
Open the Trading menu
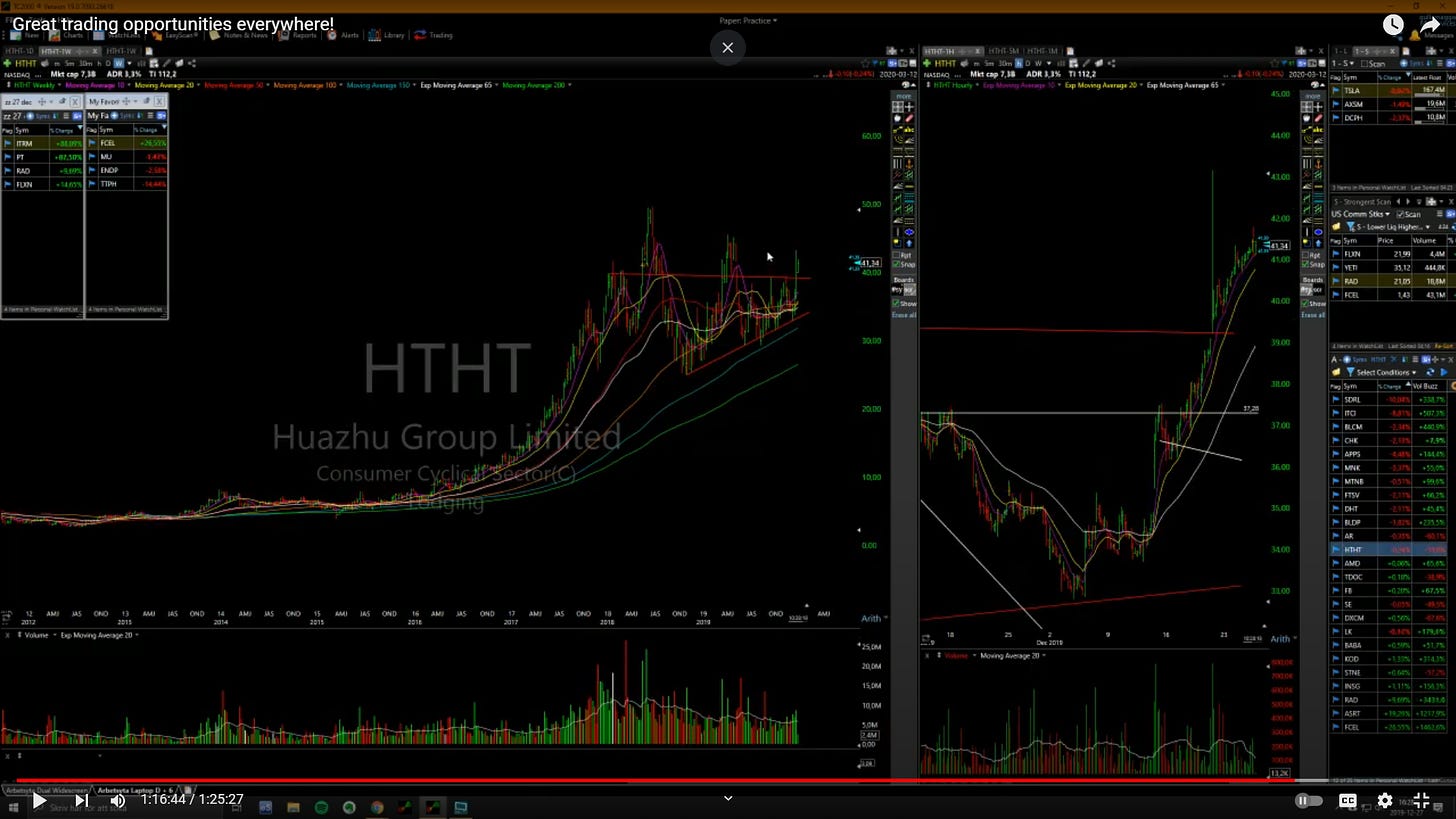(434, 35)
